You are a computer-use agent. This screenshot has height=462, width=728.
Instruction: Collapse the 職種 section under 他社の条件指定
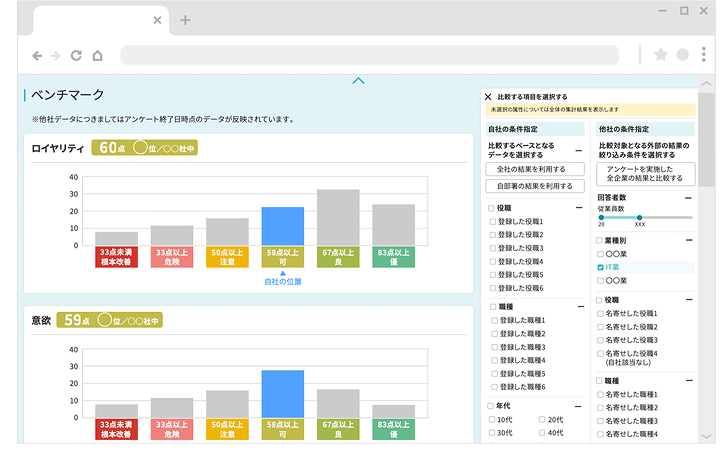click(x=689, y=380)
